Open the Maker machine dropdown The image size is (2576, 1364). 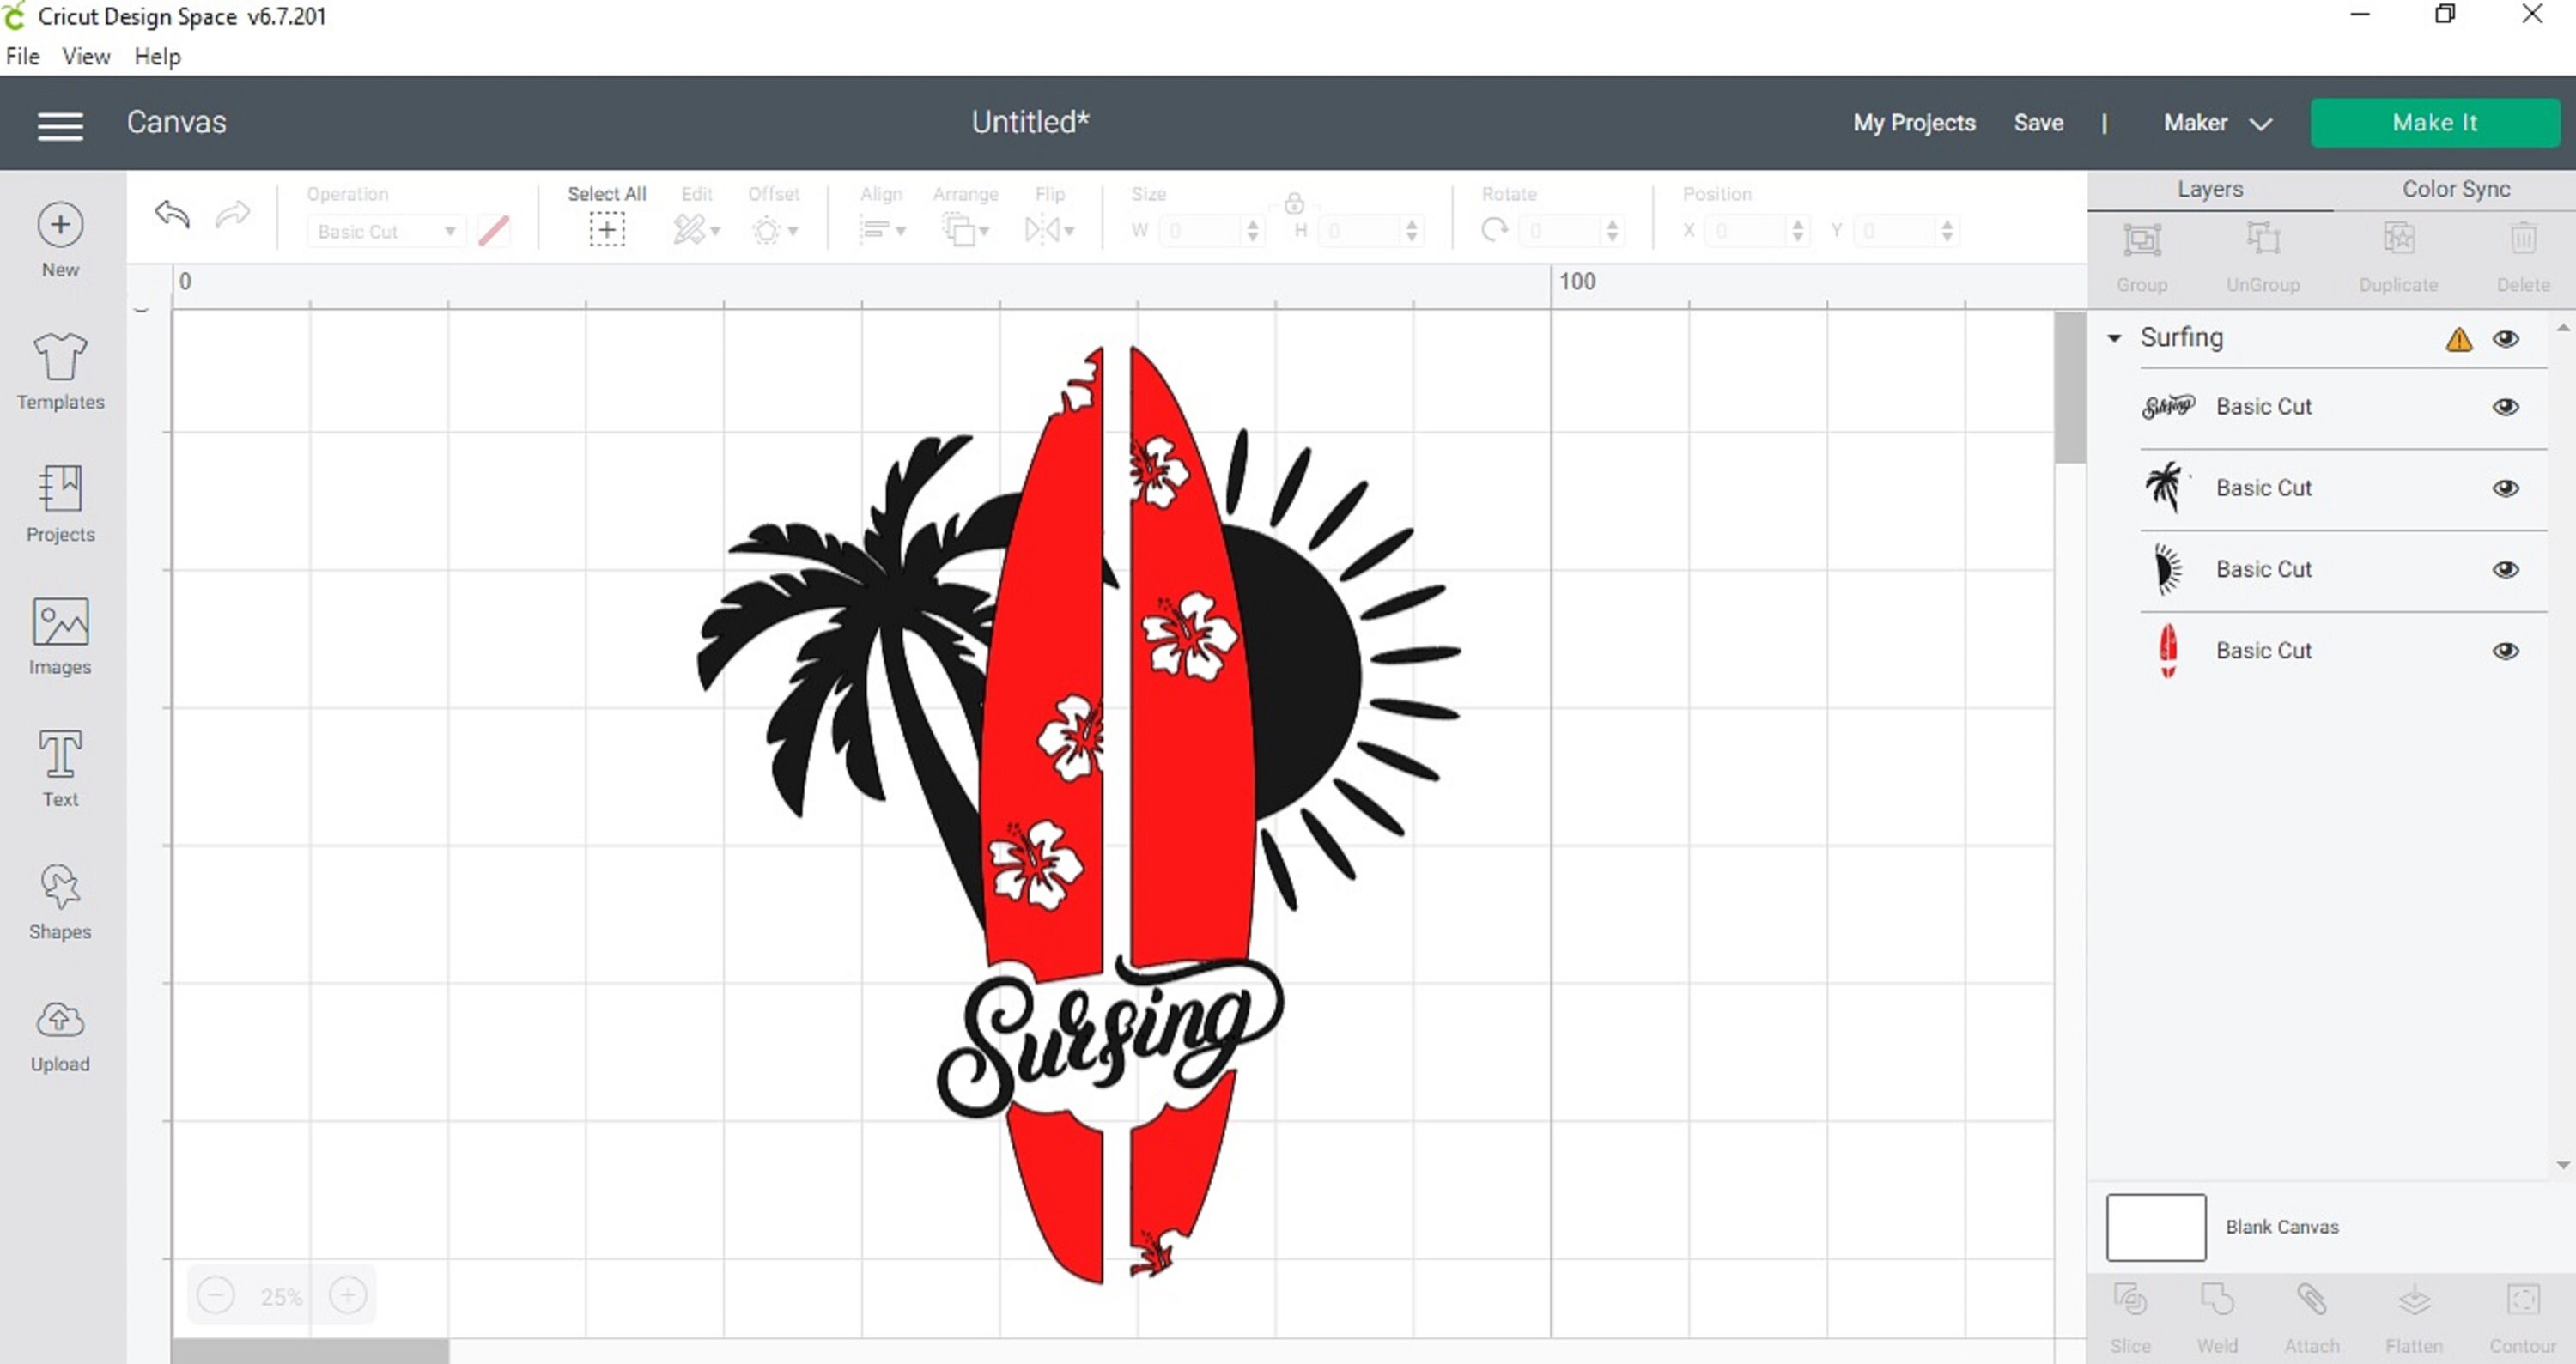(2218, 122)
